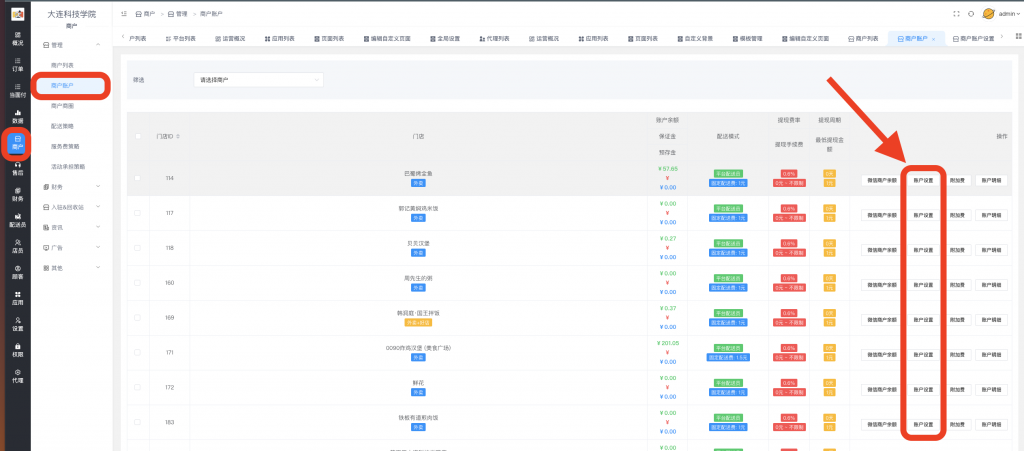1024x451 pixels.
Task: Click 账户设置 for 巴蜀烤全鱼 row
Action: [x=923, y=180]
